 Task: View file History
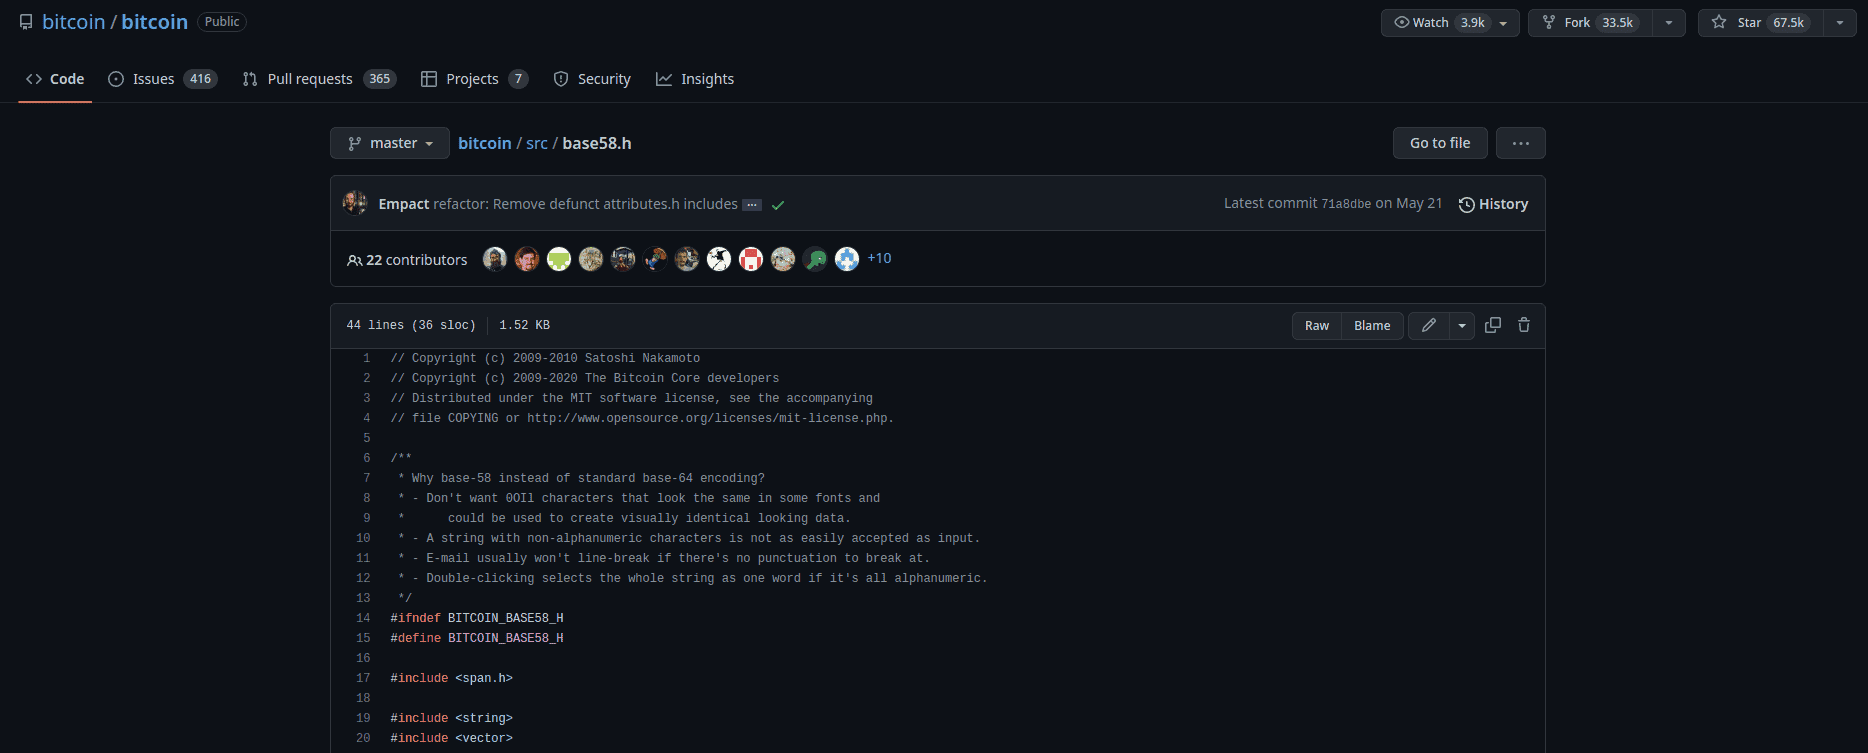click(1493, 204)
